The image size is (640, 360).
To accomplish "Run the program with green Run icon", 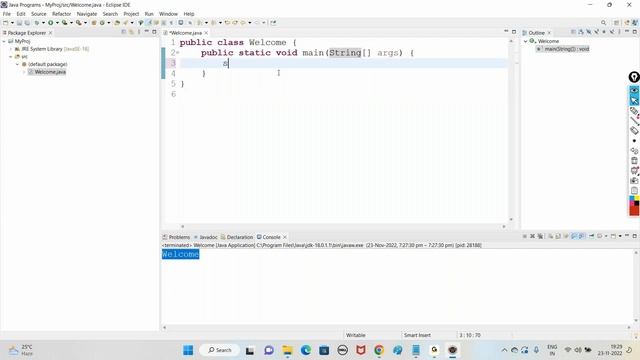I will pos(51,23).
